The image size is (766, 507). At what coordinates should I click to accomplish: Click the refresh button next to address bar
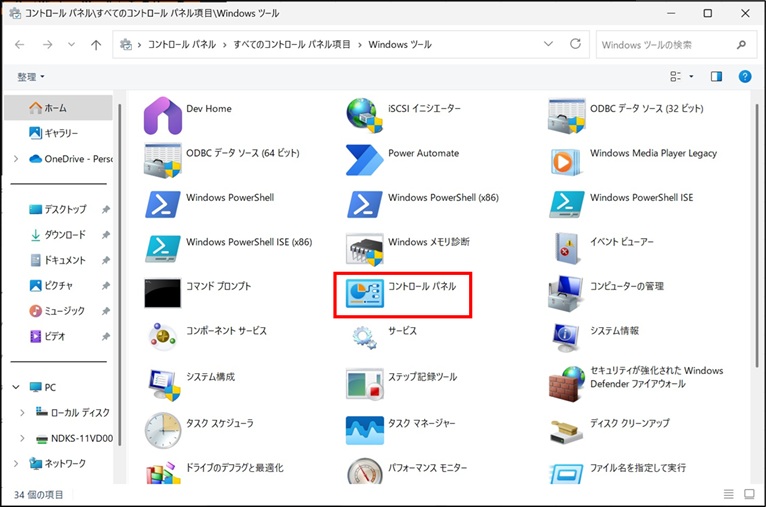click(x=575, y=45)
